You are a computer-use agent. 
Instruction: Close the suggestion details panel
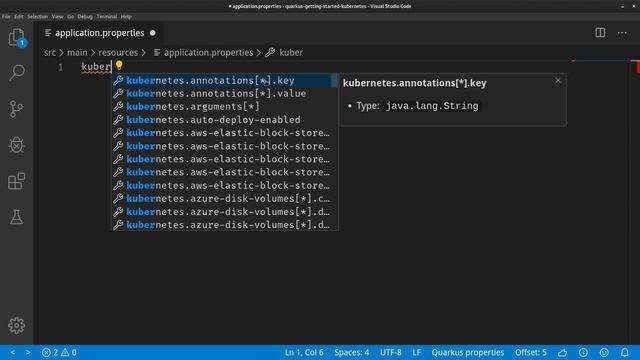click(x=558, y=80)
